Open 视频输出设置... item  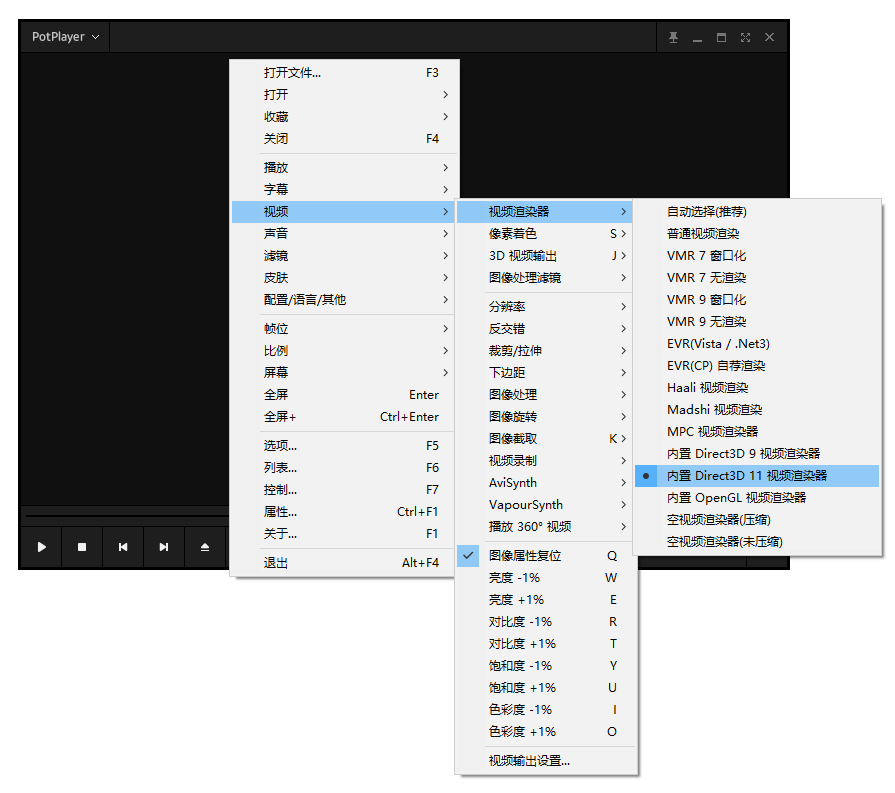546,760
